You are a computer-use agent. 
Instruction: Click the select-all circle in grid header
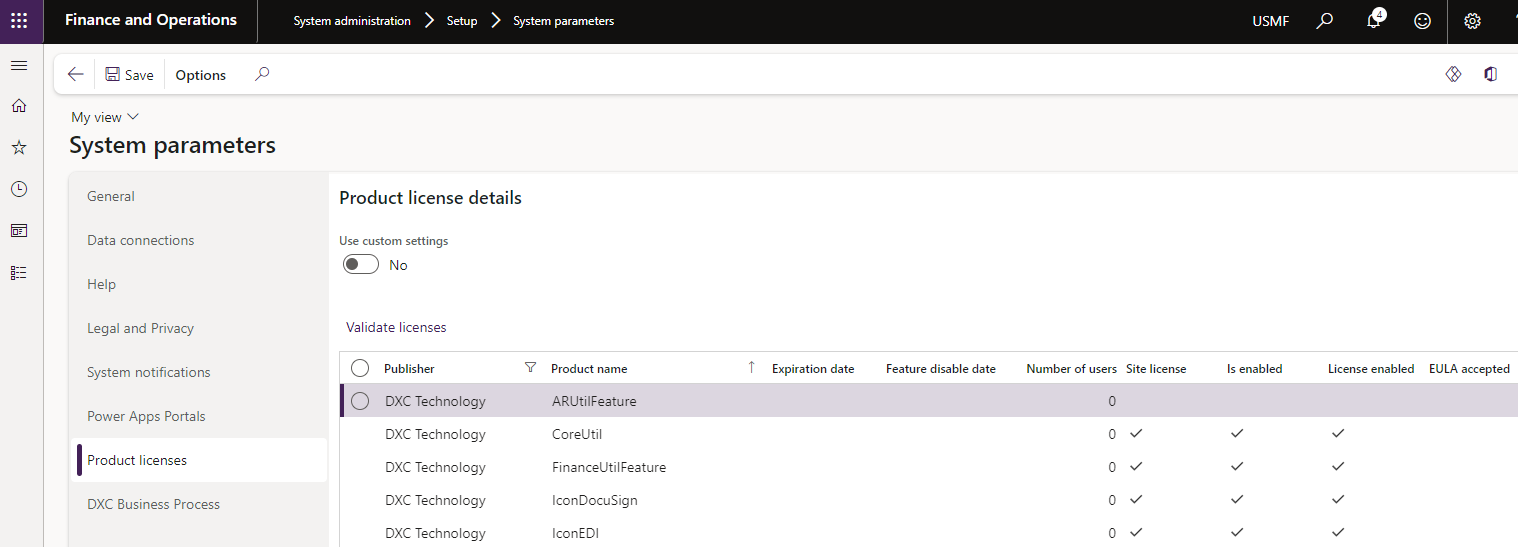(x=360, y=368)
